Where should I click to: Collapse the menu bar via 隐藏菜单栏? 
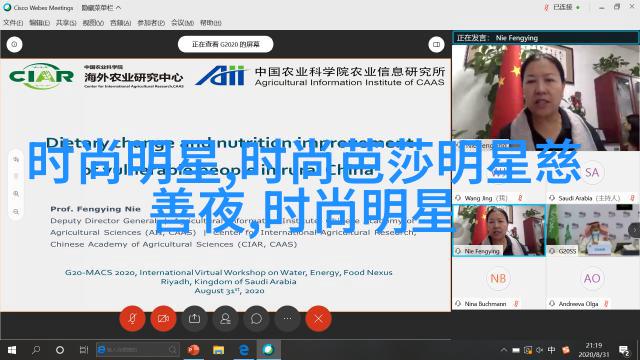101,8
